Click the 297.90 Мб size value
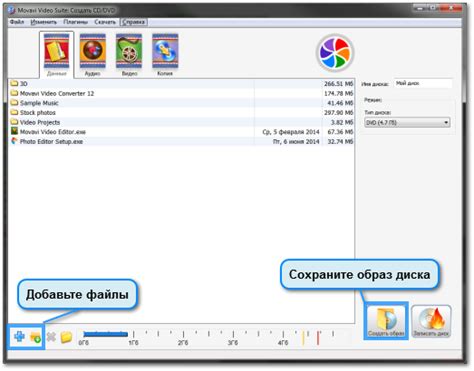Image resolution: width=474 pixels, height=371 pixels. (338, 113)
